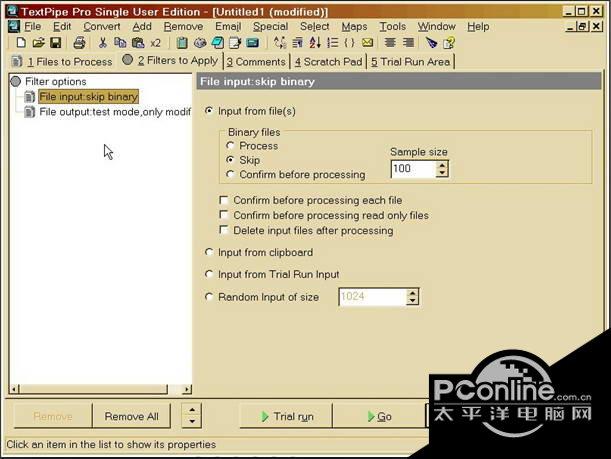
Task: Select Input from file(s) radio button
Action: [x=209, y=111]
